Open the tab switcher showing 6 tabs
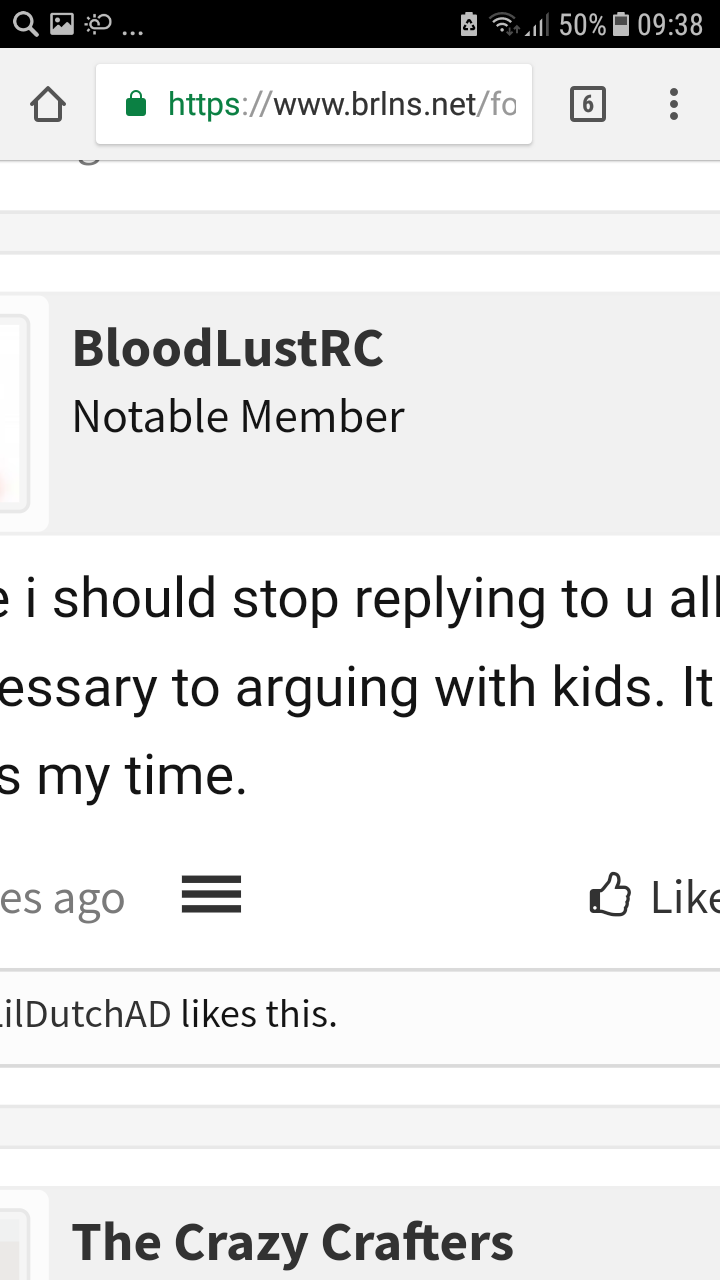 pyautogui.click(x=588, y=104)
